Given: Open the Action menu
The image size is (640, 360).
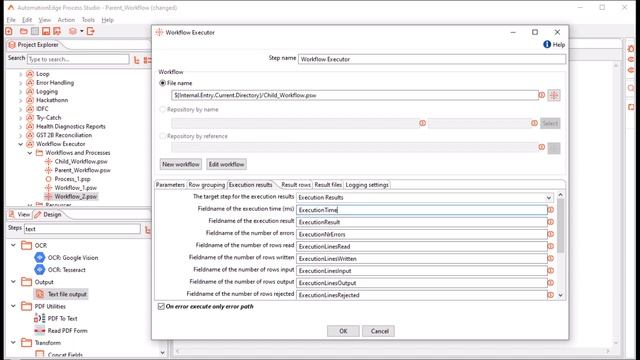Looking at the screenshot, I should (66, 20).
